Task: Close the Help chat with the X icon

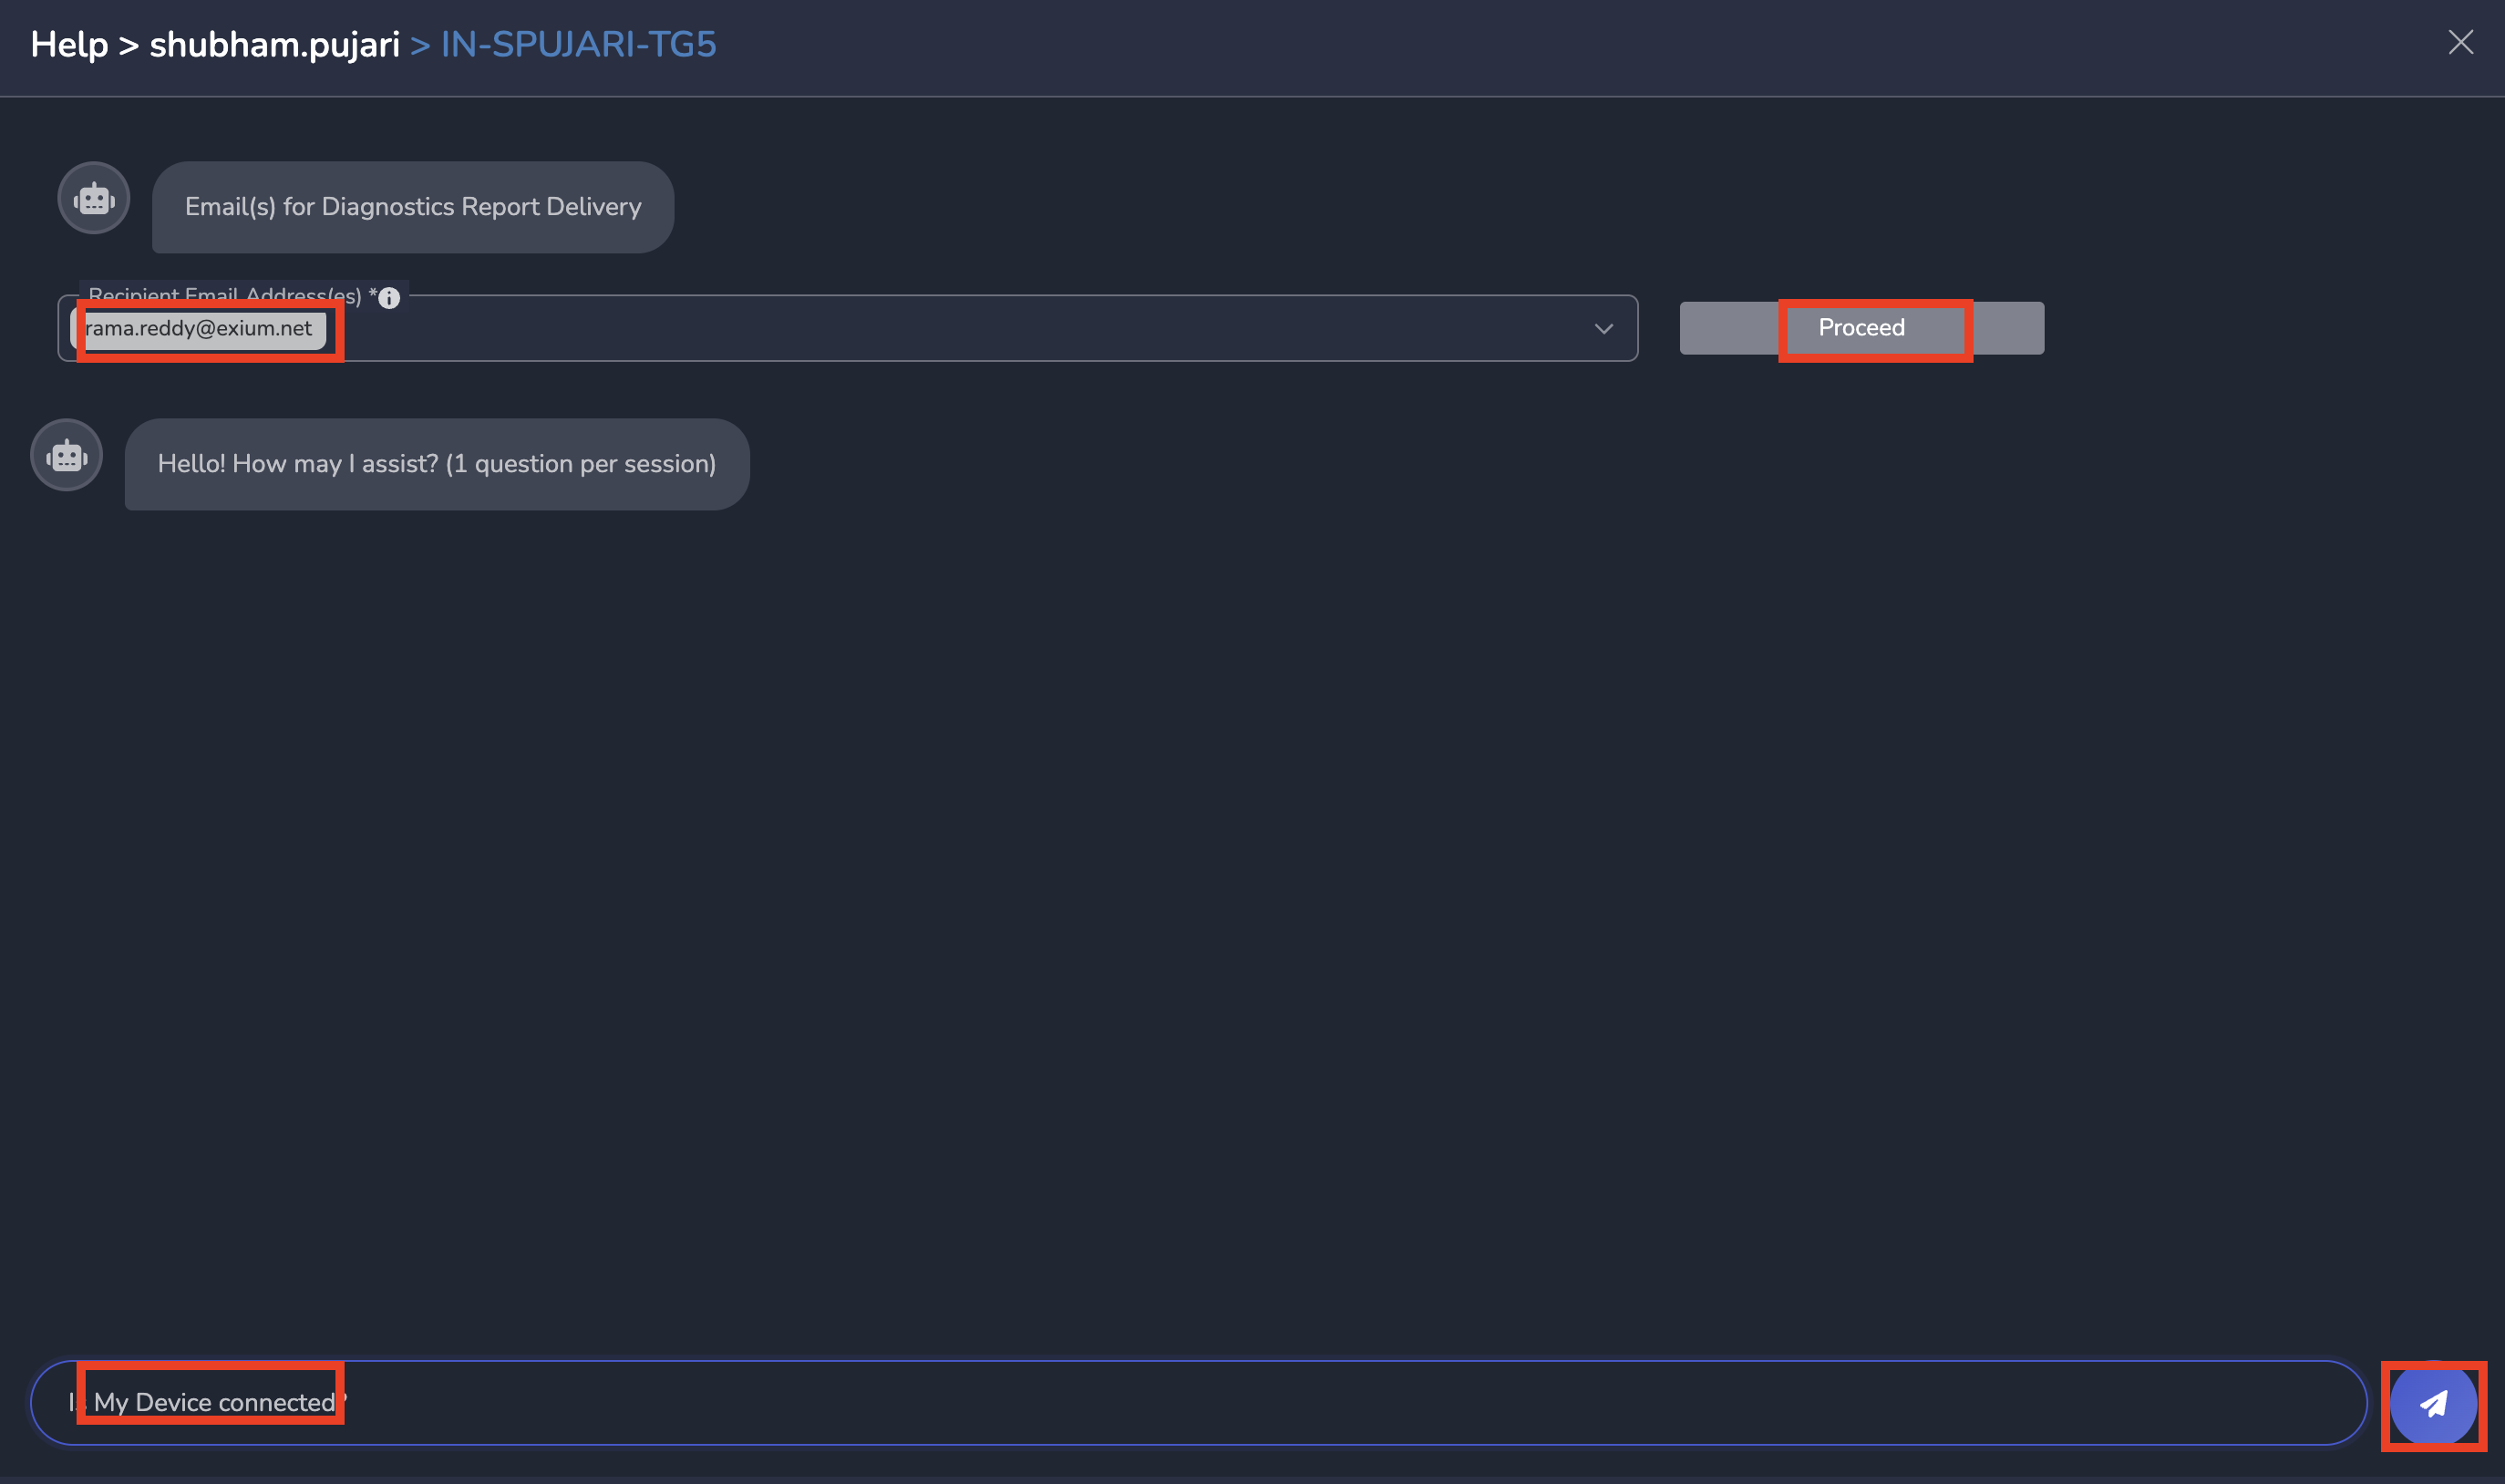Action: point(2460,42)
